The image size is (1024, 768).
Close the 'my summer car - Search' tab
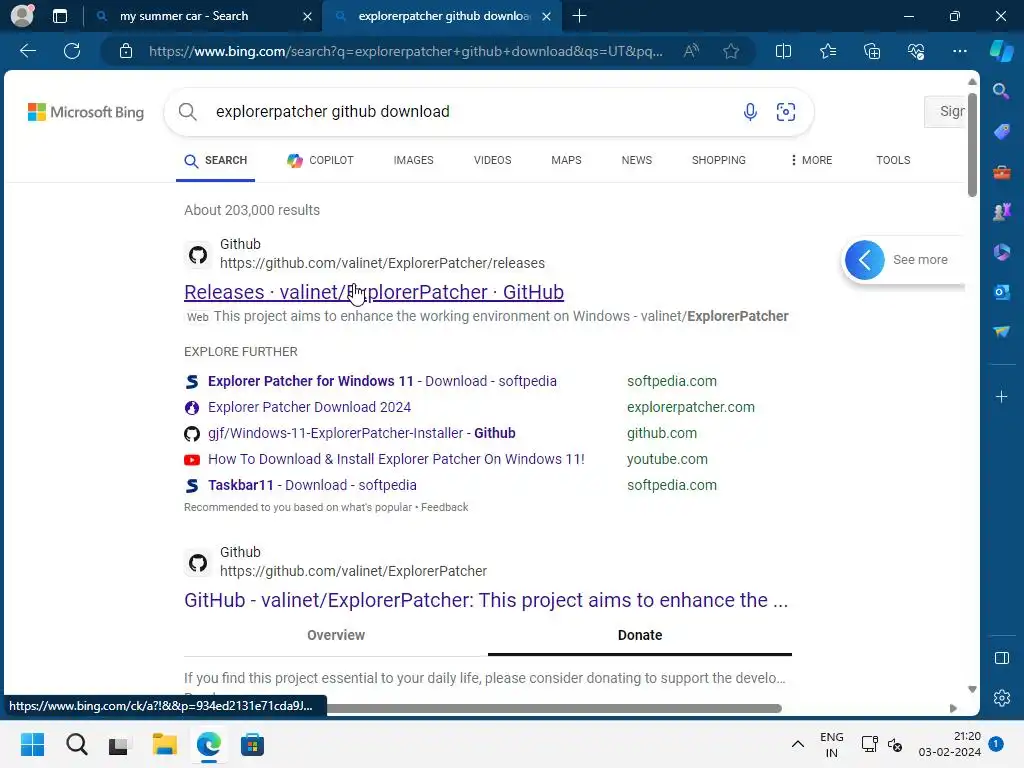click(307, 16)
